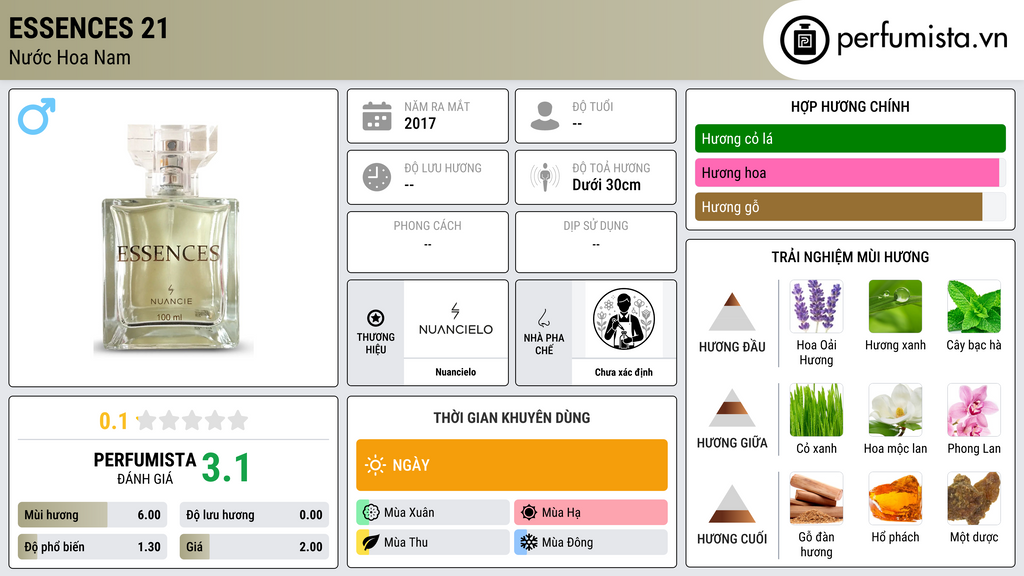Click the pink Hương hoa accord bar
Image resolution: width=1024 pixels, height=576 pixels.
click(x=847, y=173)
